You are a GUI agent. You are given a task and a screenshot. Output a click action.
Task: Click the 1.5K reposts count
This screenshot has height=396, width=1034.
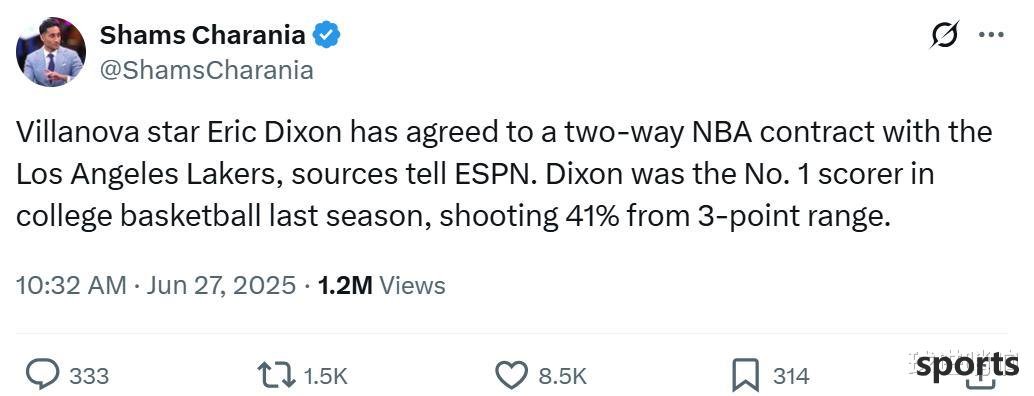pos(325,376)
